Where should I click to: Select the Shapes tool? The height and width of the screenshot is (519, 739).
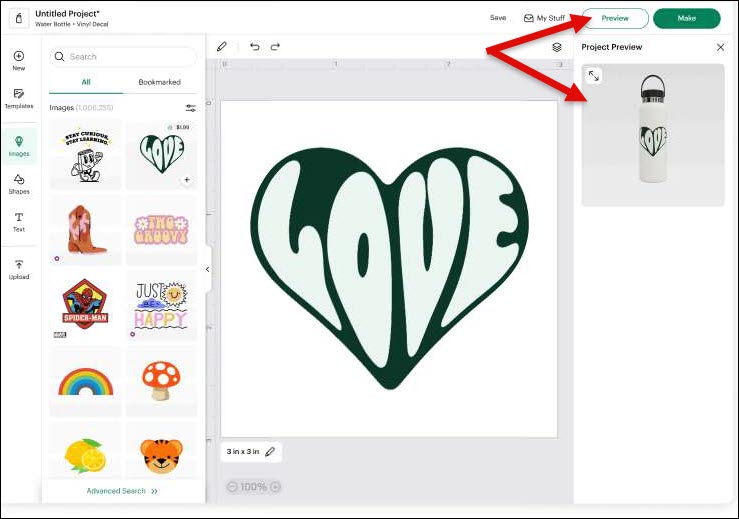pos(18,183)
